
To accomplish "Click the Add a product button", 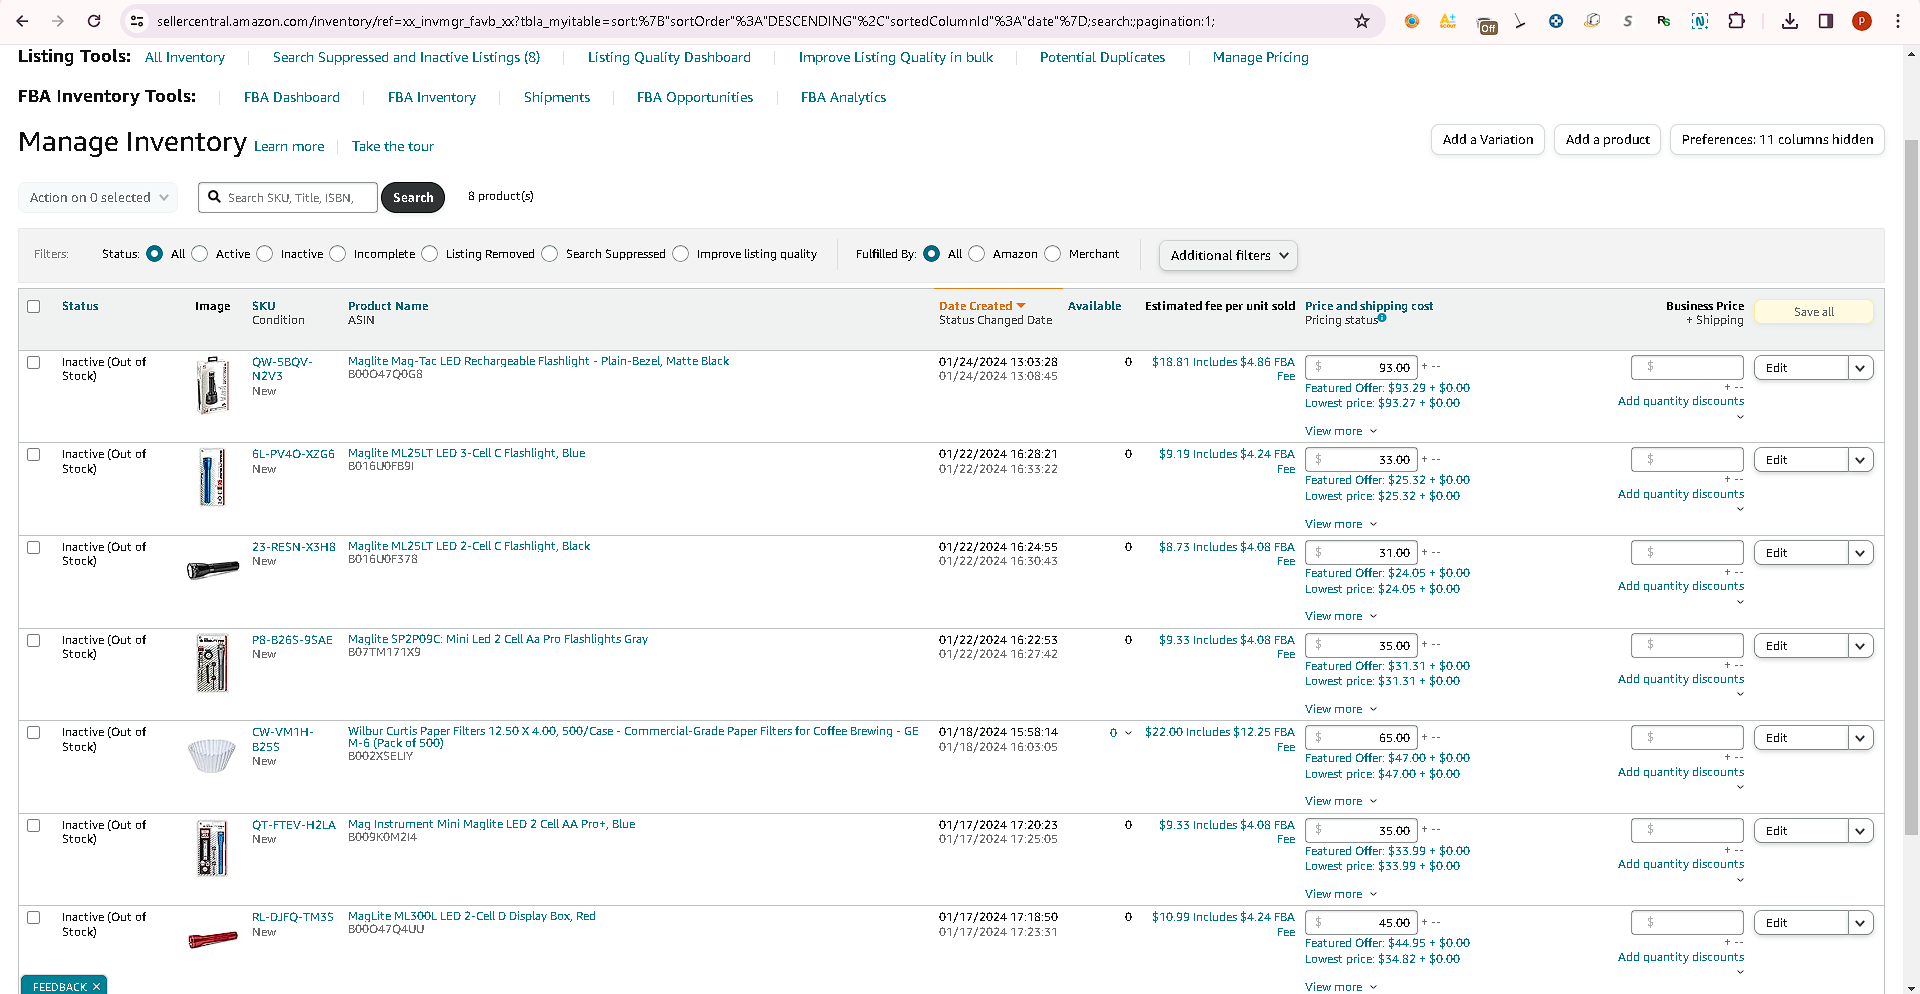I will click(x=1608, y=140).
